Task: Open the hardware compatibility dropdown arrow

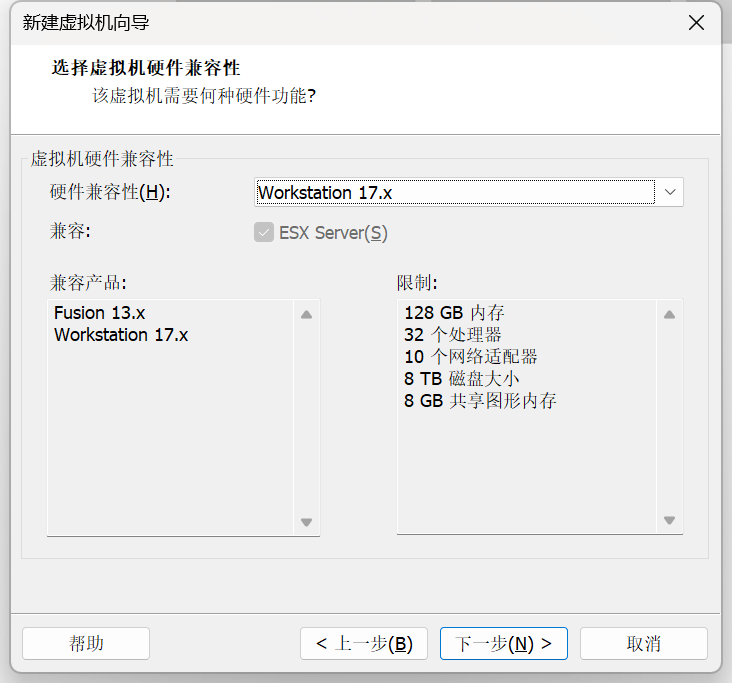Action: coord(670,192)
